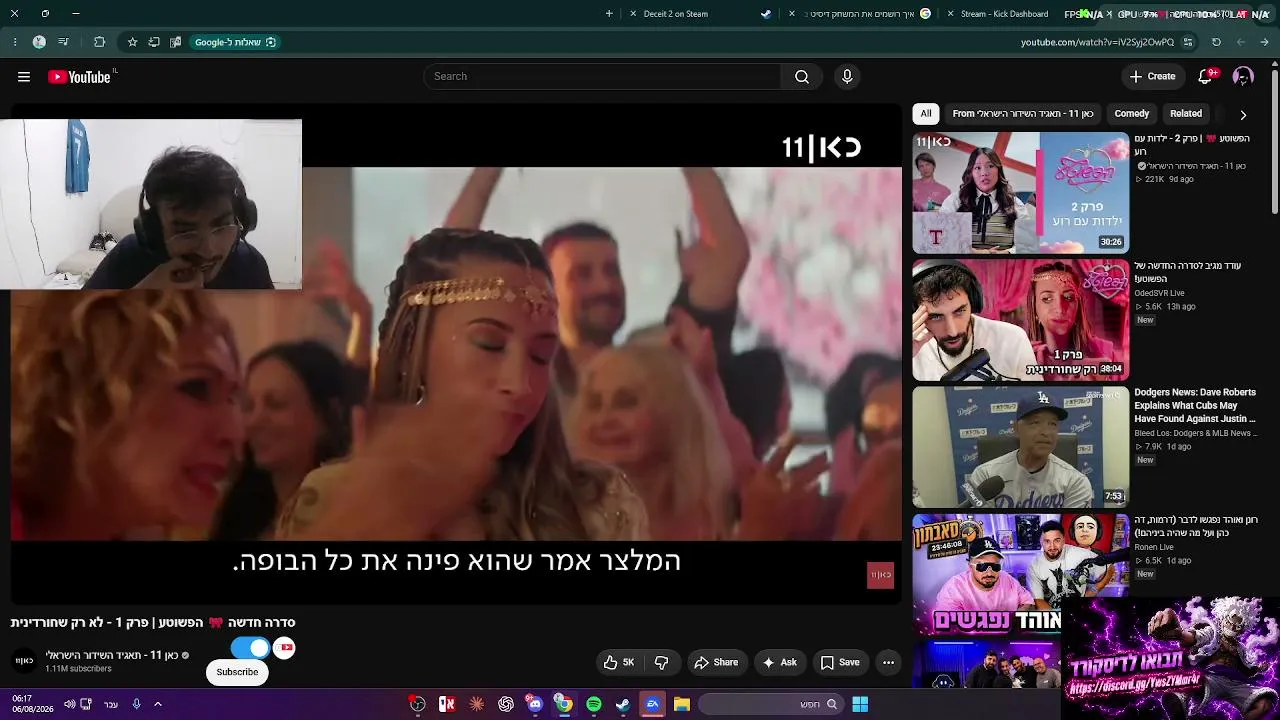This screenshot has width=1280, height=720.
Task: Click the כאן 11 watermark in the video corner
Action: (x=880, y=575)
